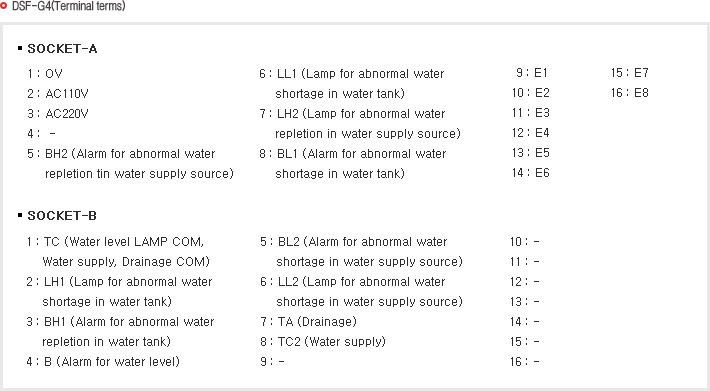The image size is (710, 391).
Task: Click the B (Alarm for water level) entry
Action: click(x=103, y=362)
